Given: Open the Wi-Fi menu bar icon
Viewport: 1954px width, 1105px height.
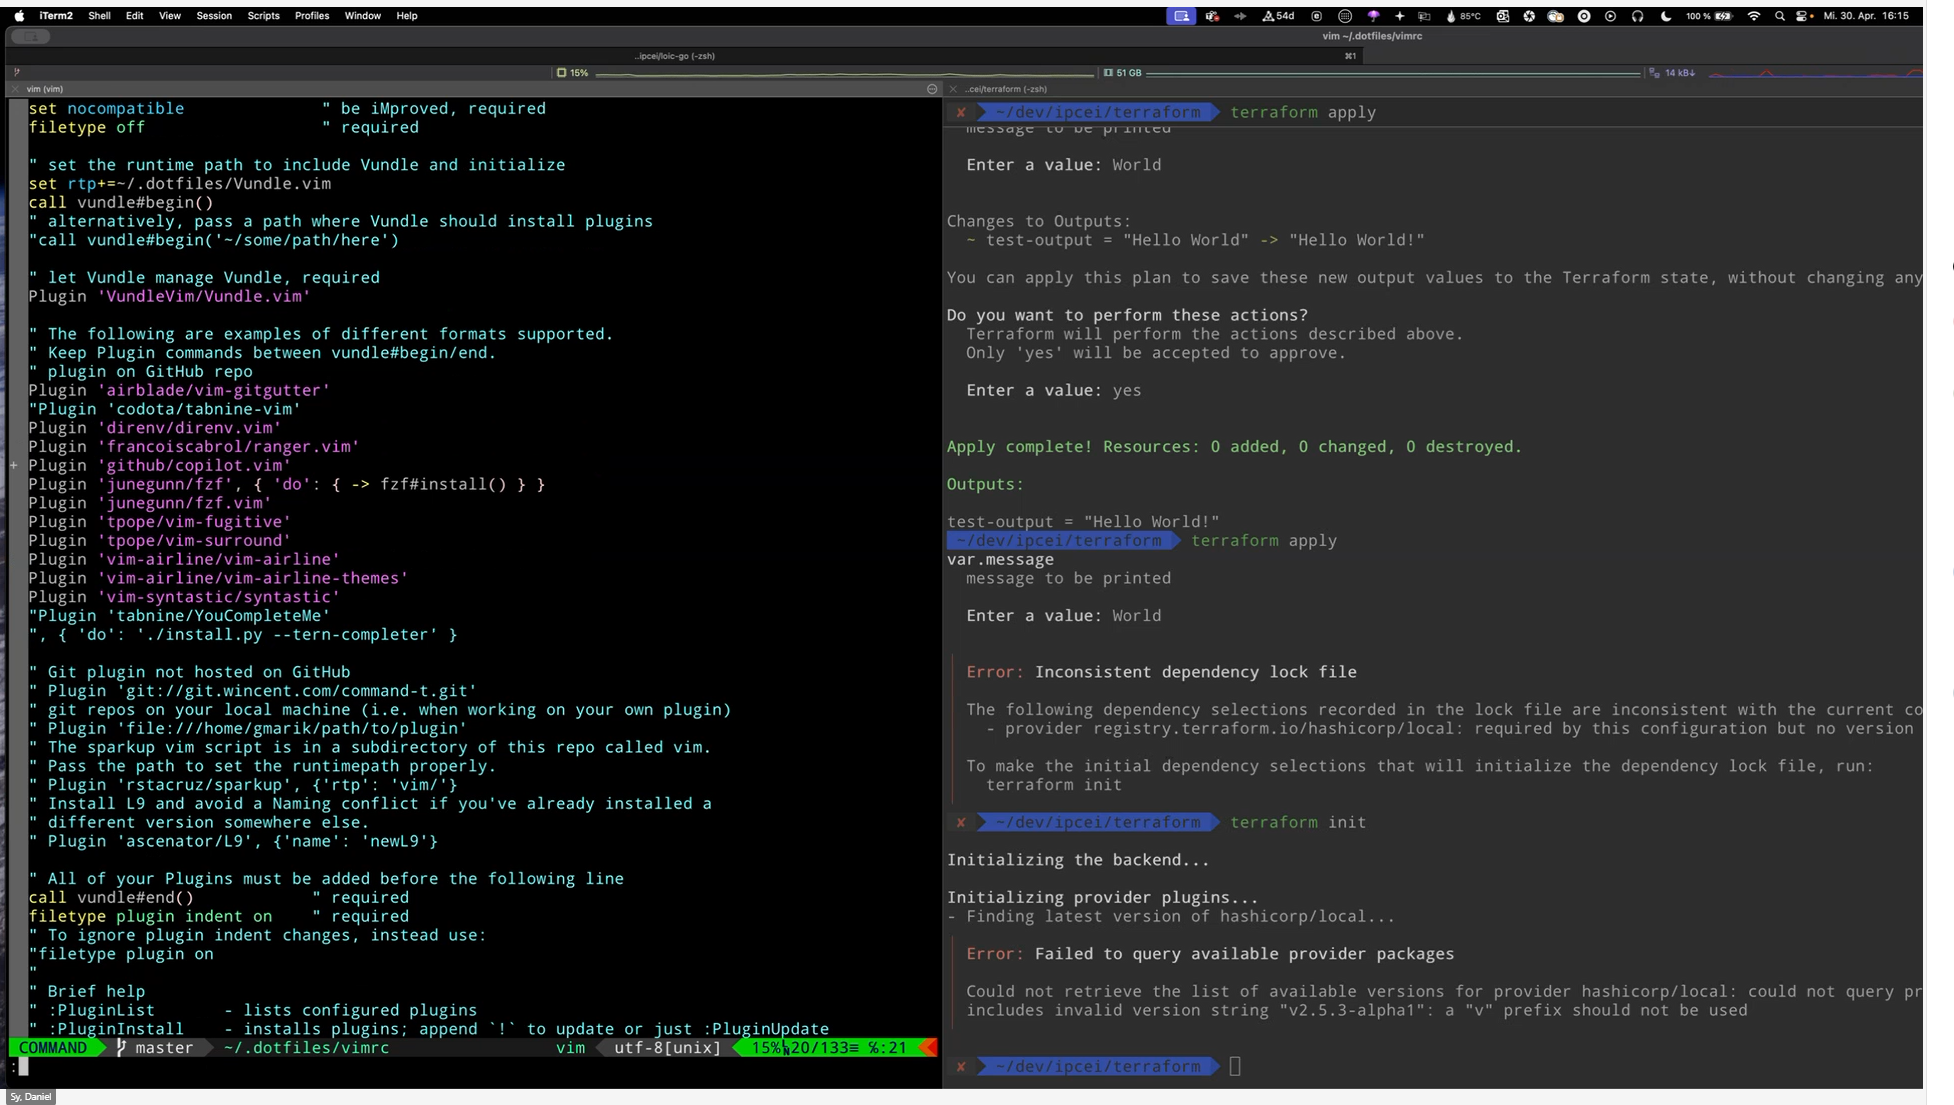Looking at the screenshot, I should pyautogui.click(x=1753, y=16).
